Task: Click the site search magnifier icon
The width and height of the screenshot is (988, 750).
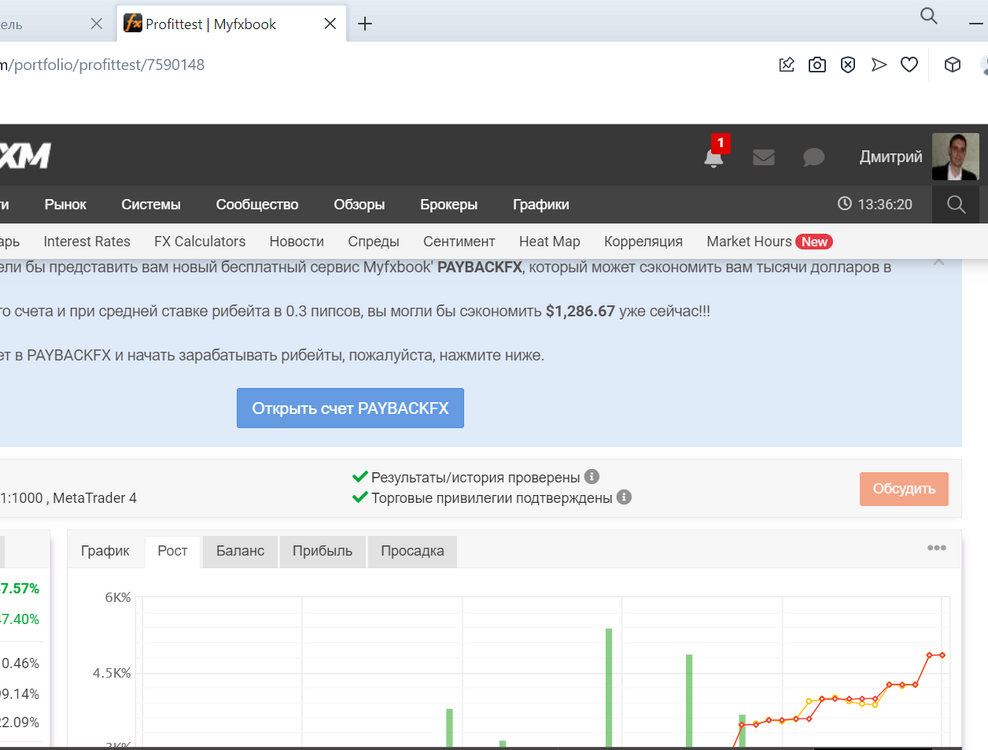Action: (x=956, y=204)
